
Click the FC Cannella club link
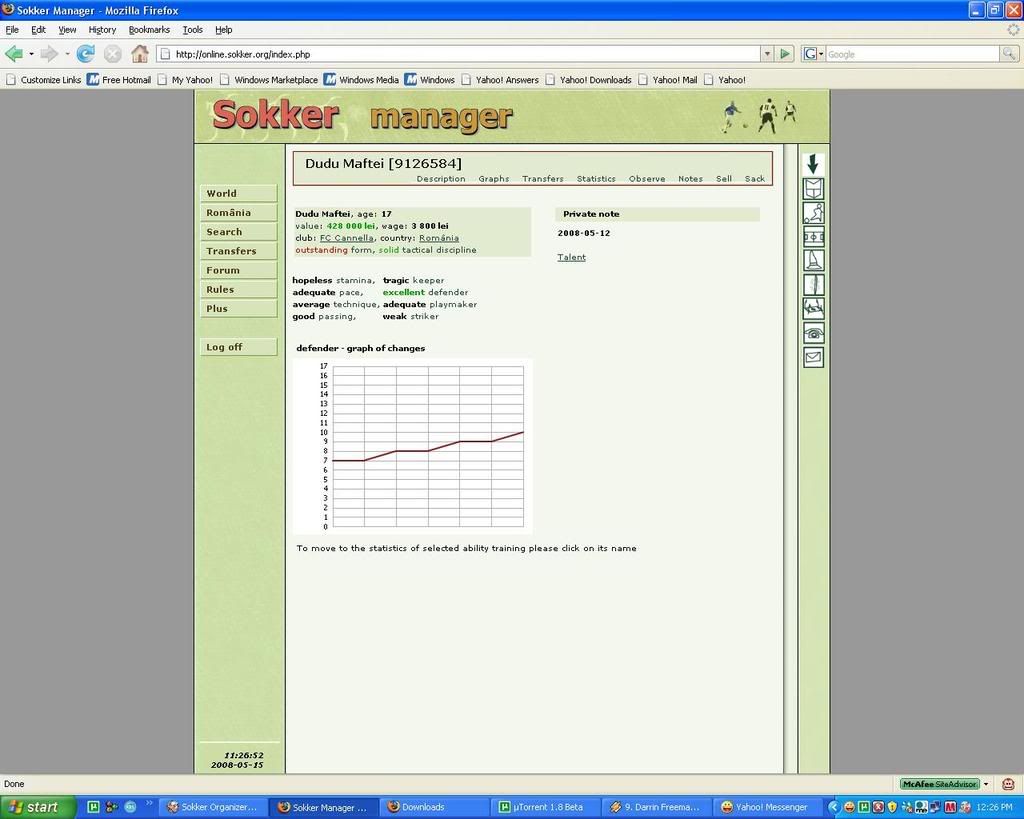(x=347, y=238)
